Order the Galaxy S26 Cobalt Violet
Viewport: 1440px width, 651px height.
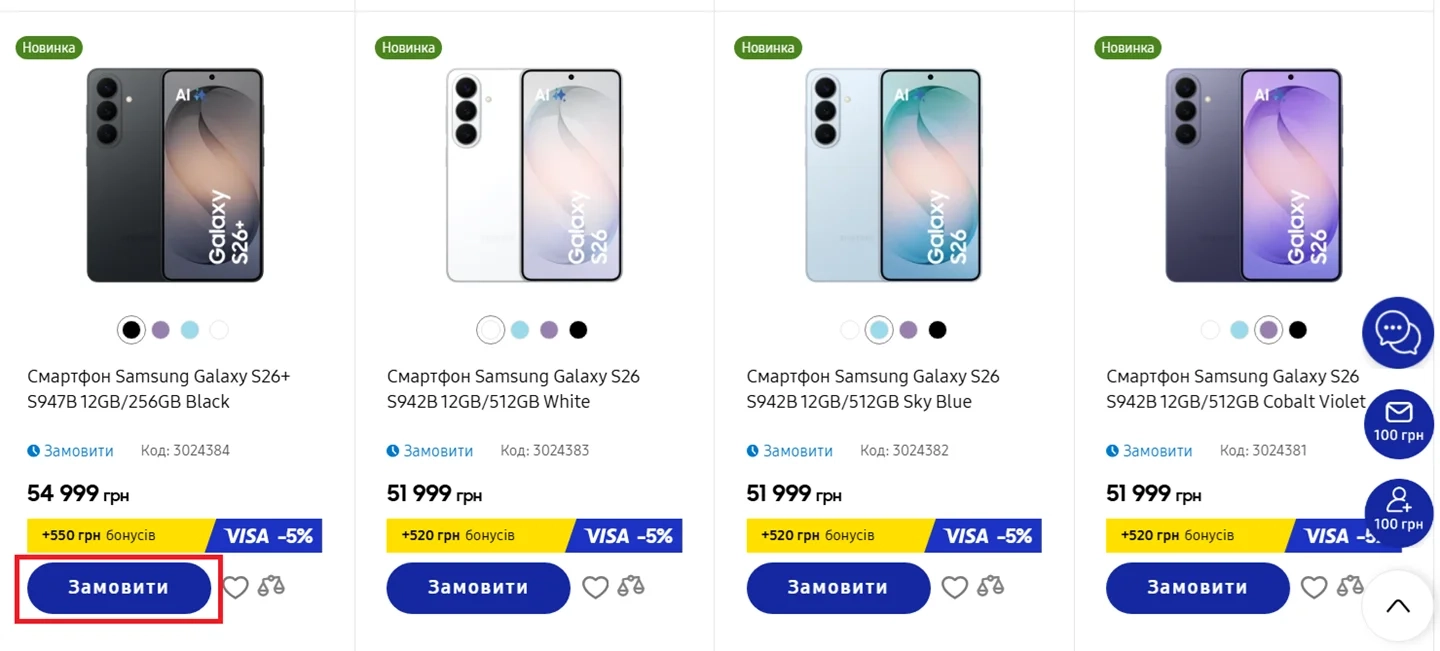pyautogui.click(x=1197, y=588)
